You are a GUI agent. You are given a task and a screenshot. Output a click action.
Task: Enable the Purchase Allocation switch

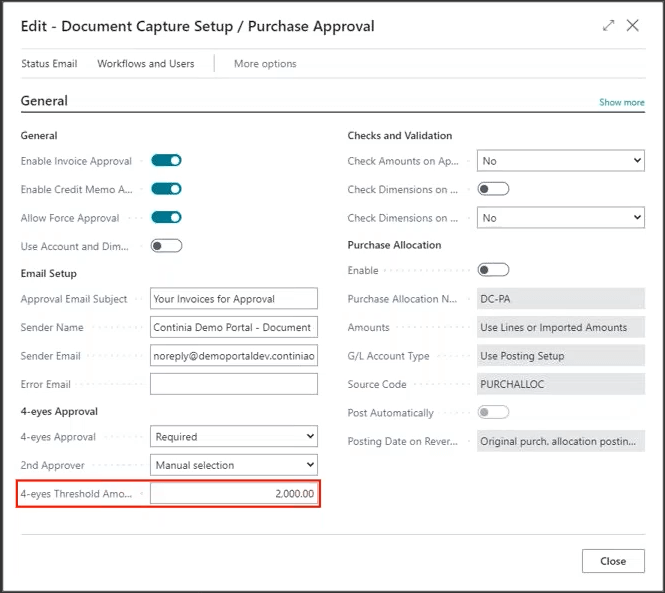click(493, 270)
